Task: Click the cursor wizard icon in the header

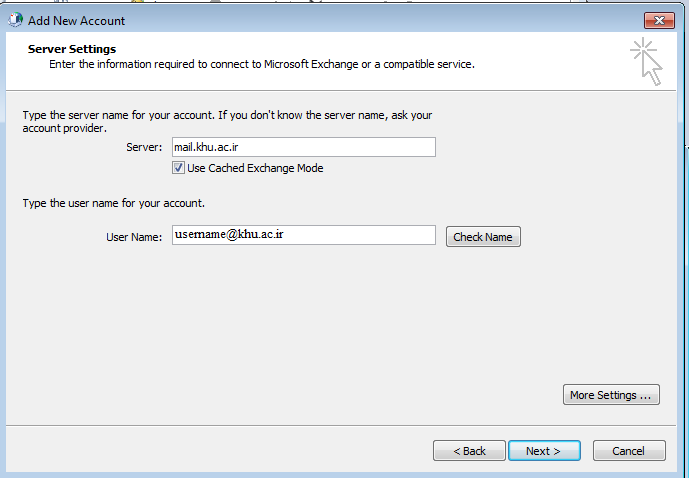Action: click(647, 61)
